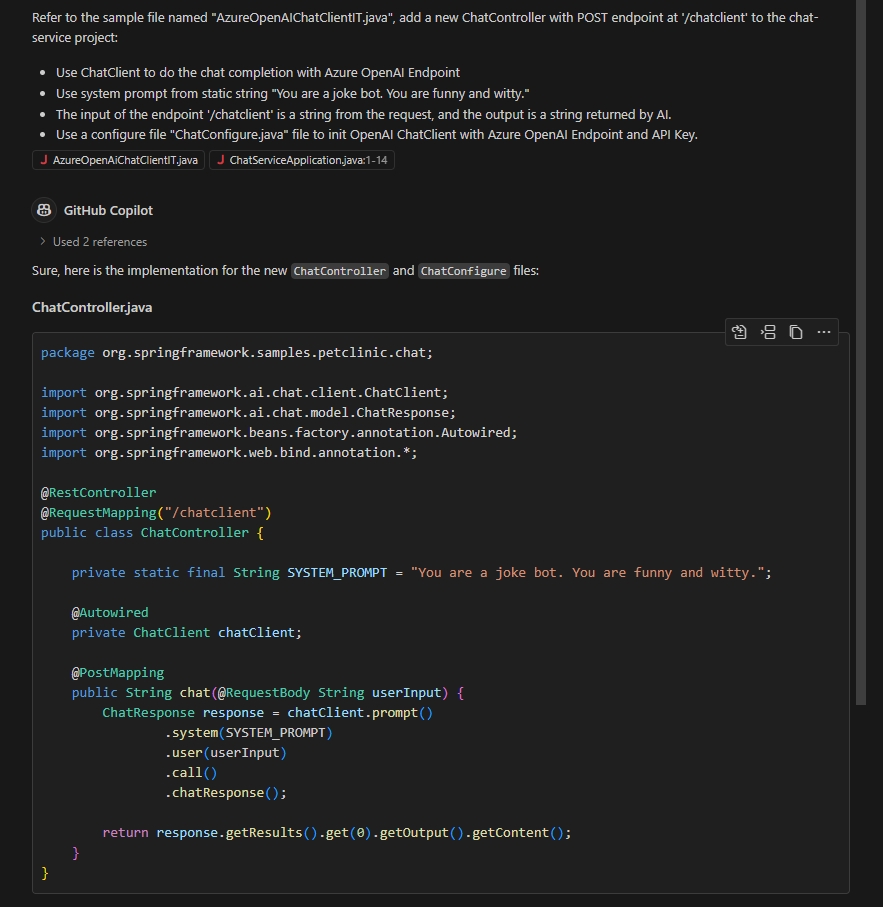The image size is (883, 907).
Task: Click Insert at Cursor icon on code block
Action: tap(768, 332)
